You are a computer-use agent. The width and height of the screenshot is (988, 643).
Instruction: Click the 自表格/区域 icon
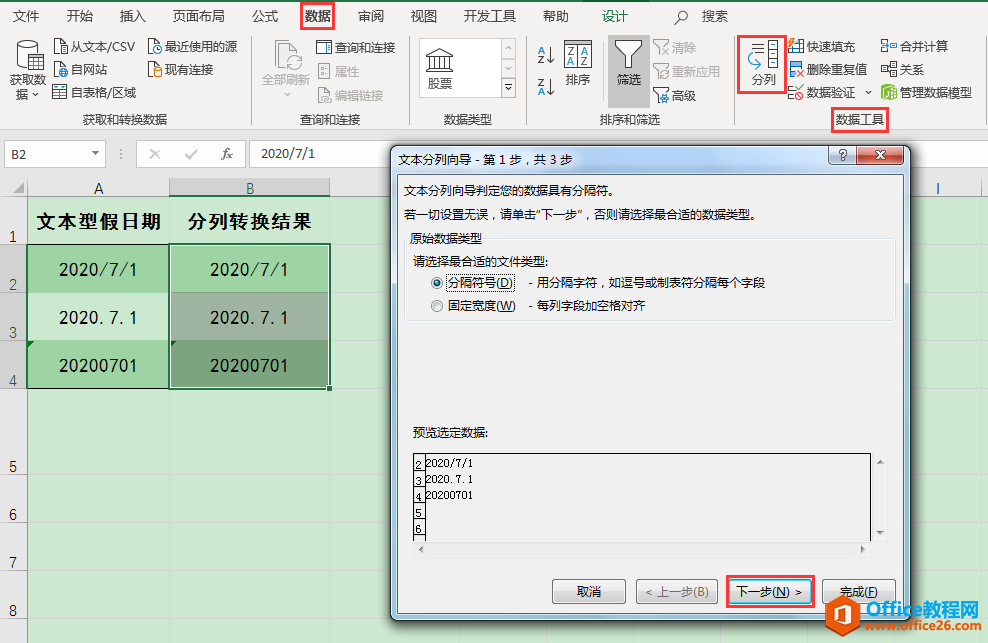tap(60, 92)
